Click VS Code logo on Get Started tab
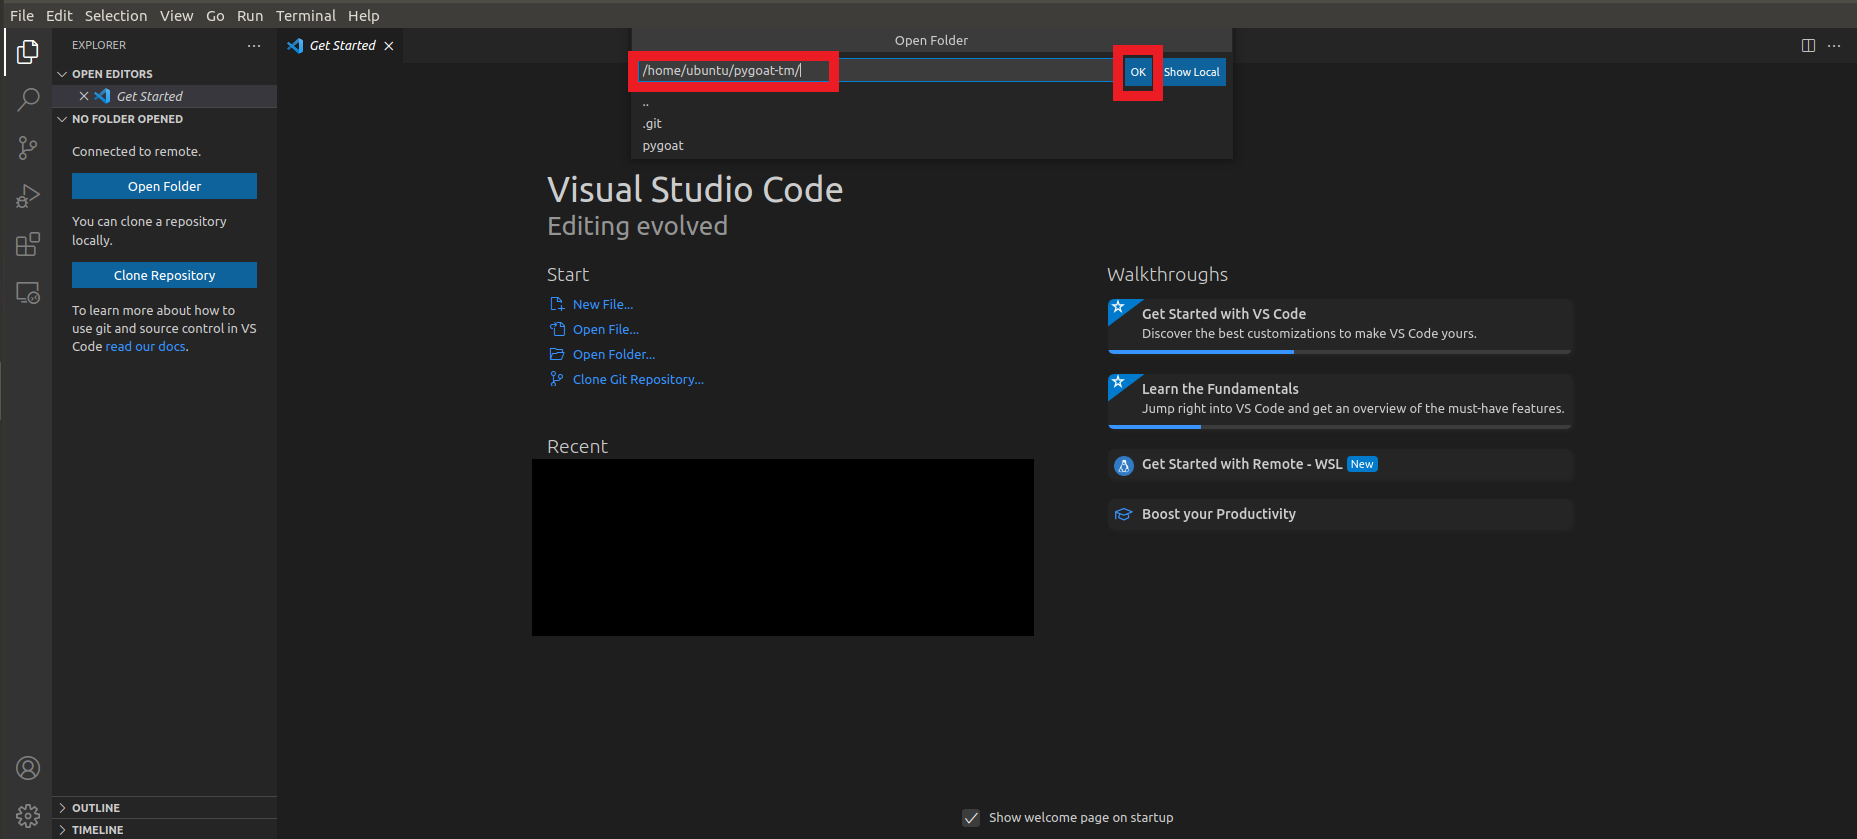Viewport: 1857px width, 839px height. tap(295, 46)
